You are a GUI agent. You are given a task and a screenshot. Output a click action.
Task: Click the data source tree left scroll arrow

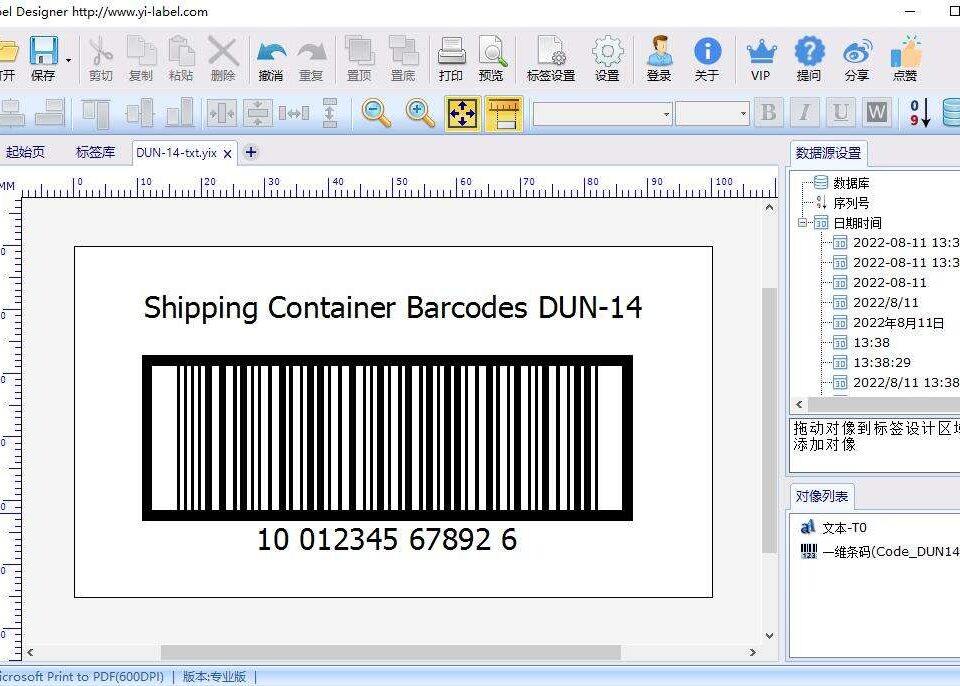point(799,404)
